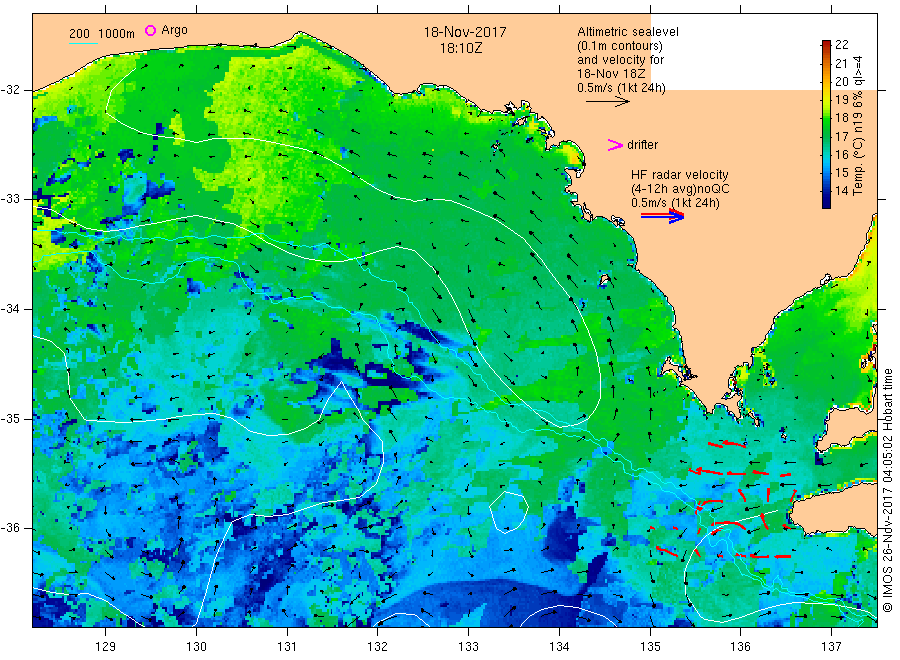Click the red-blue HF radar velocity arrow
Viewport: 900px width, 660px height.
663,216
